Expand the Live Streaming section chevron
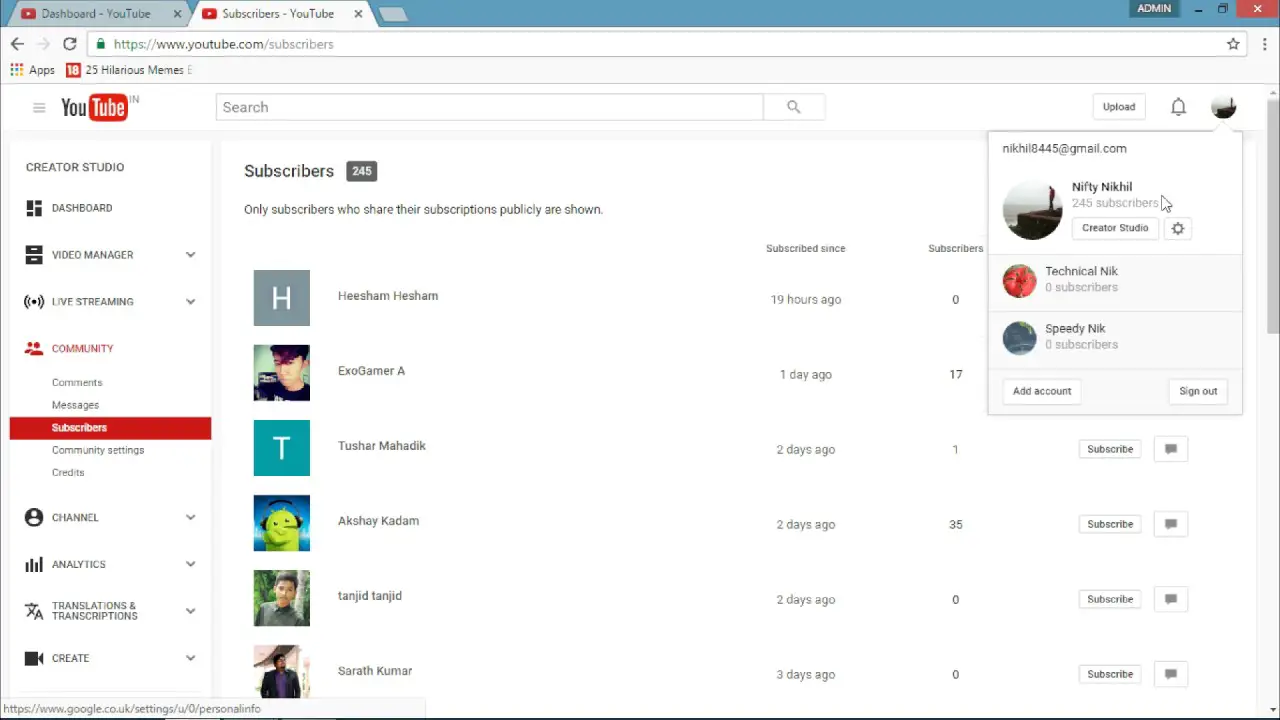 (x=190, y=302)
